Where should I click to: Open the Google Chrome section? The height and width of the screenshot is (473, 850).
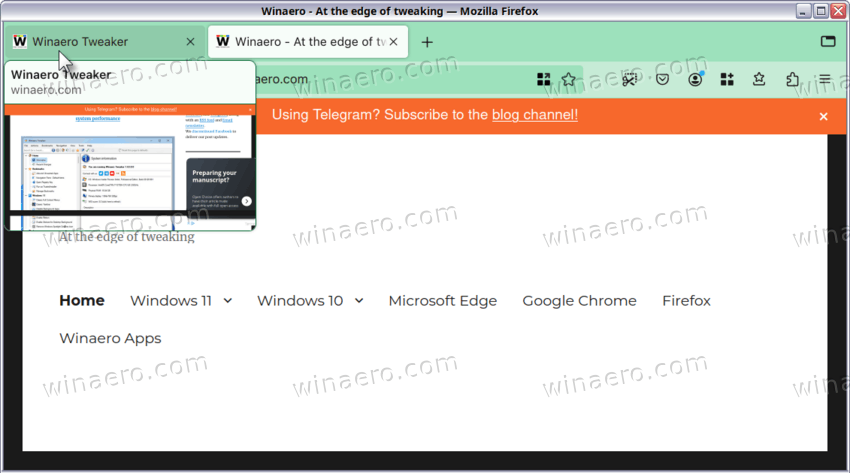pos(579,301)
